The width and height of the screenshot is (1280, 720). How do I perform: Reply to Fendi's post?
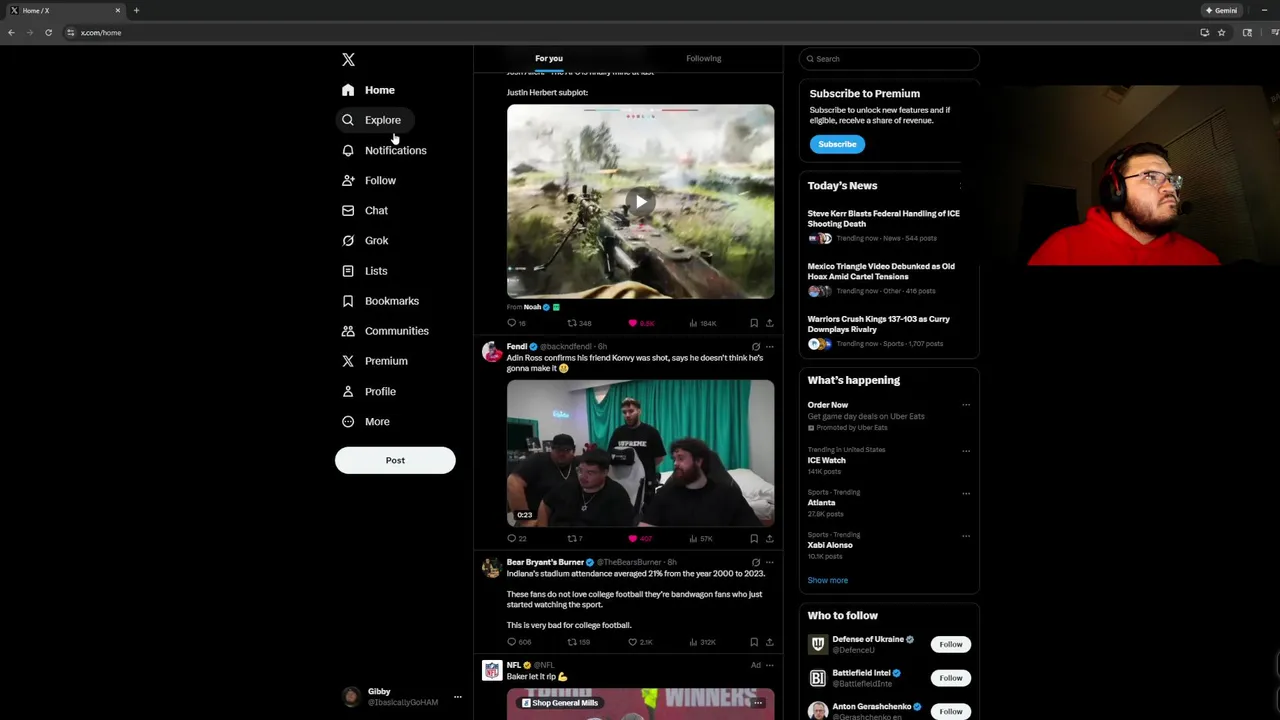(x=516, y=538)
